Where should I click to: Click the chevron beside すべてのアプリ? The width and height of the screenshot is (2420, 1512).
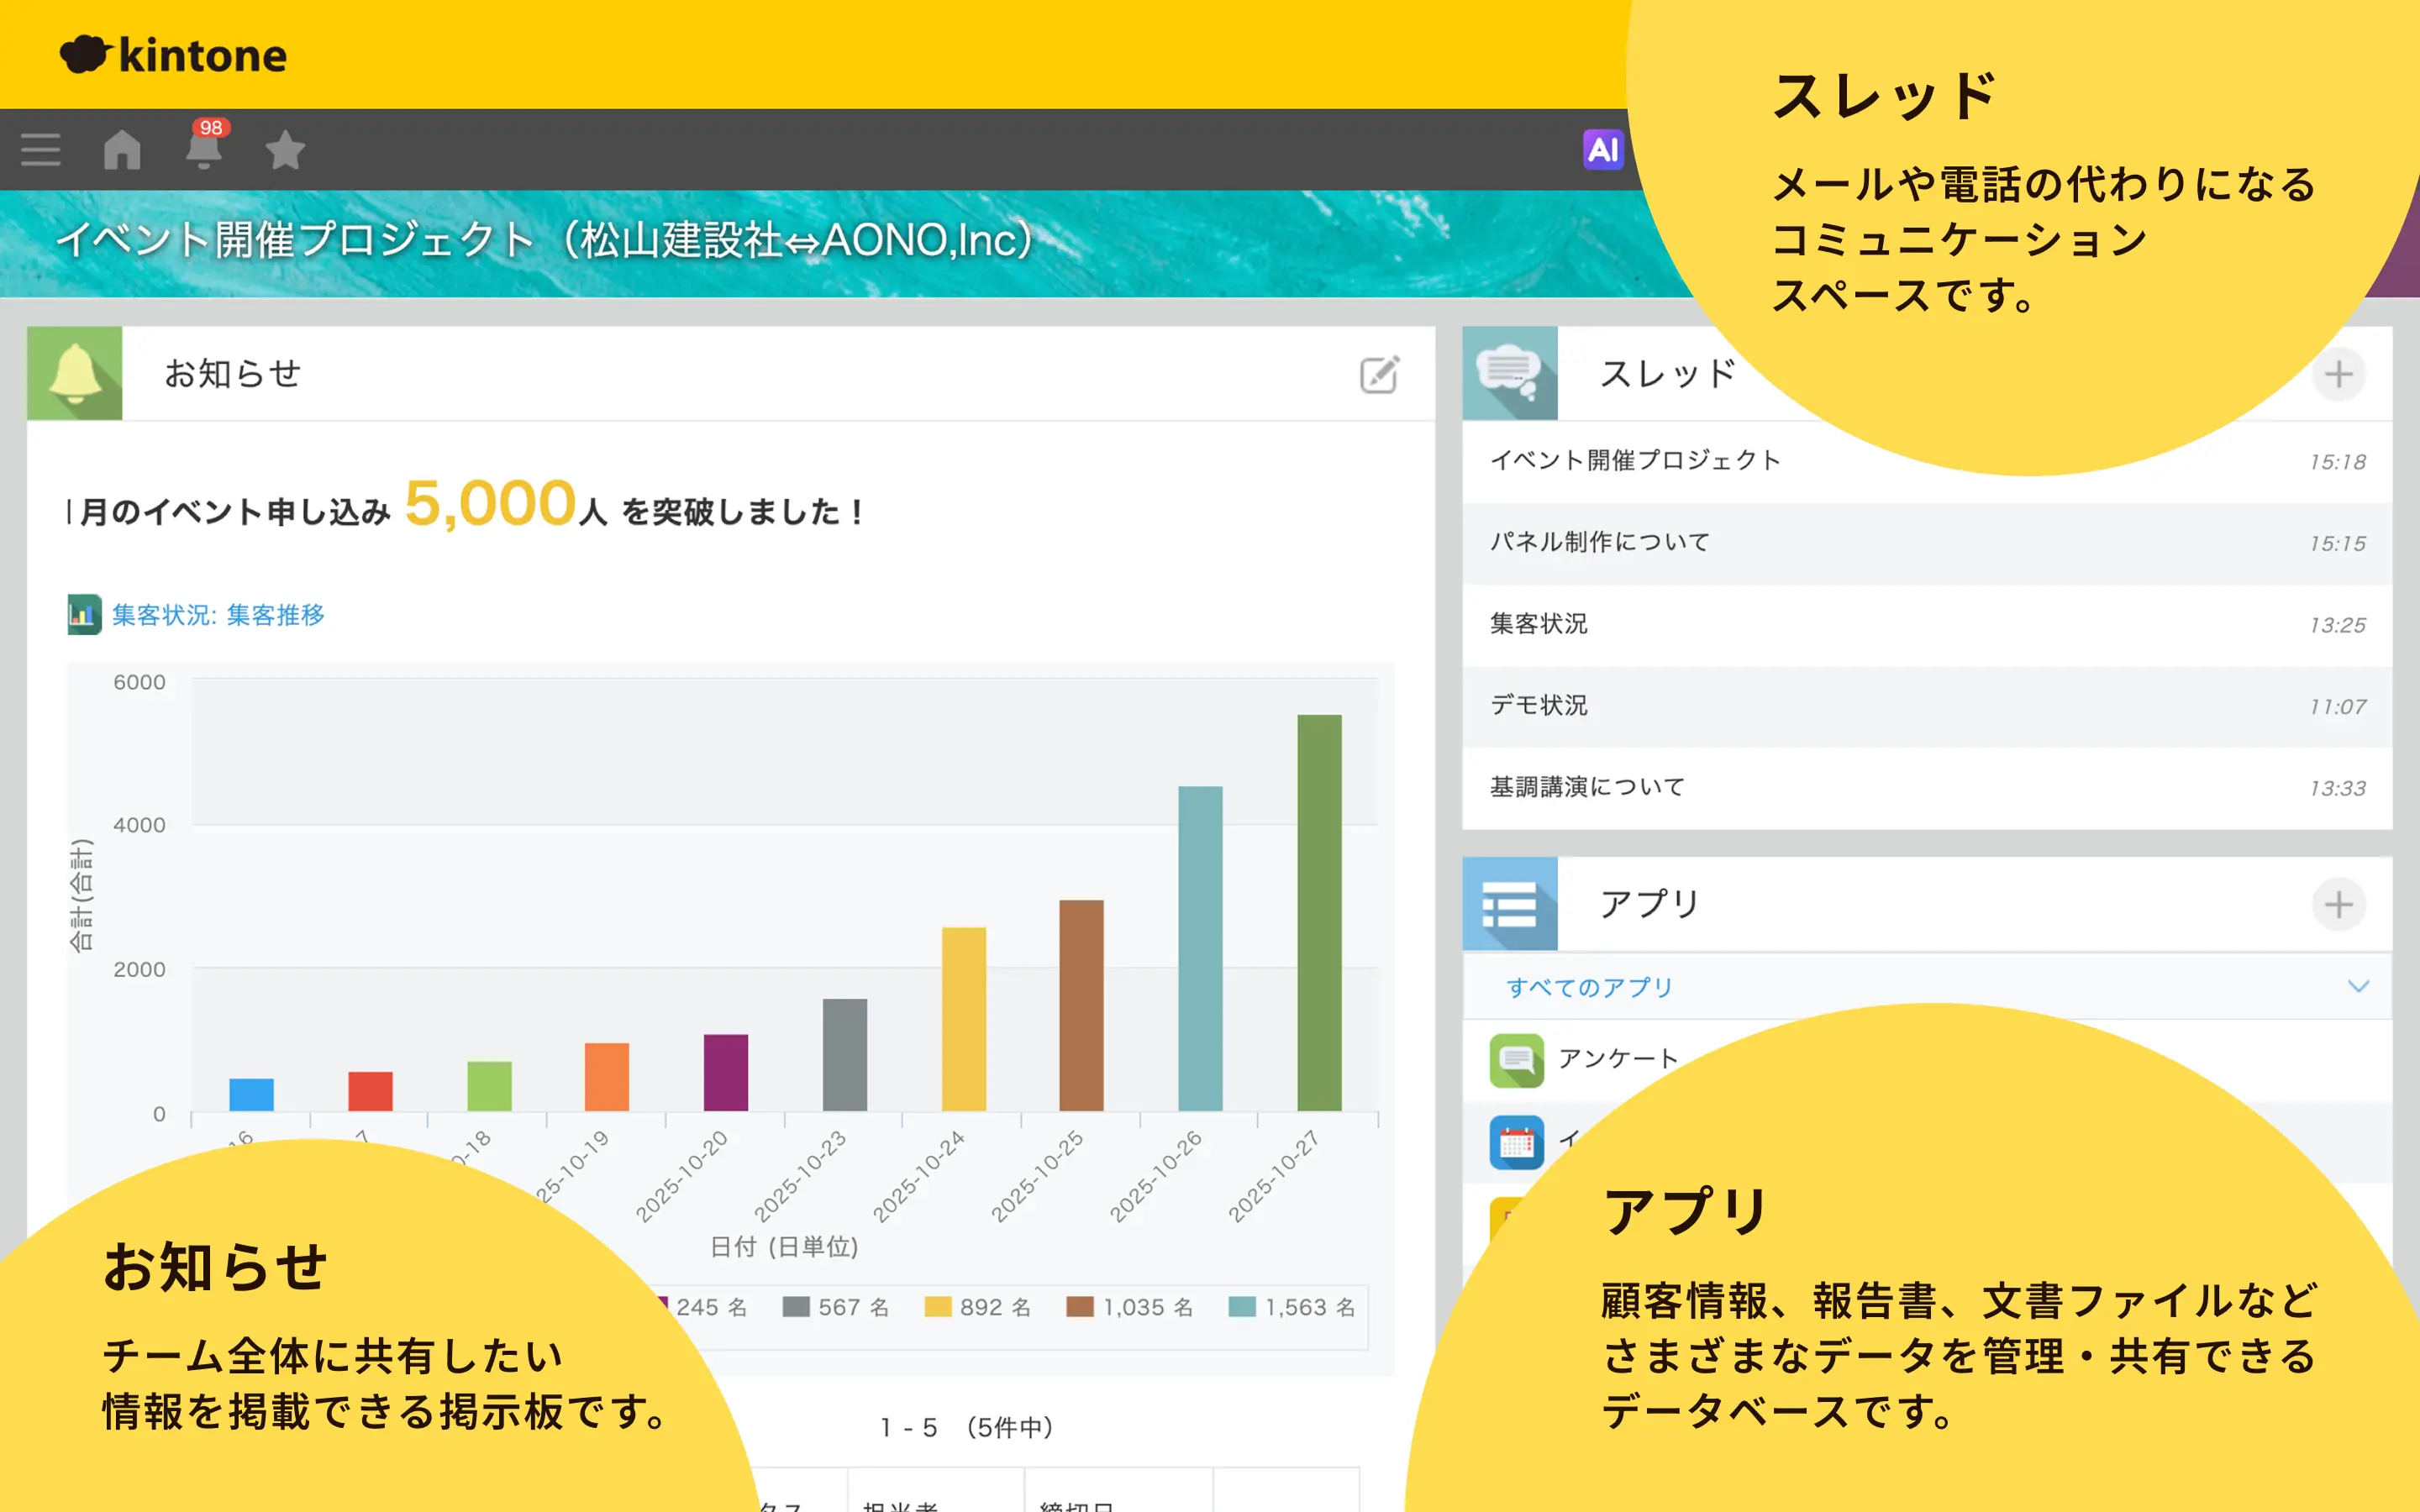point(2357,987)
